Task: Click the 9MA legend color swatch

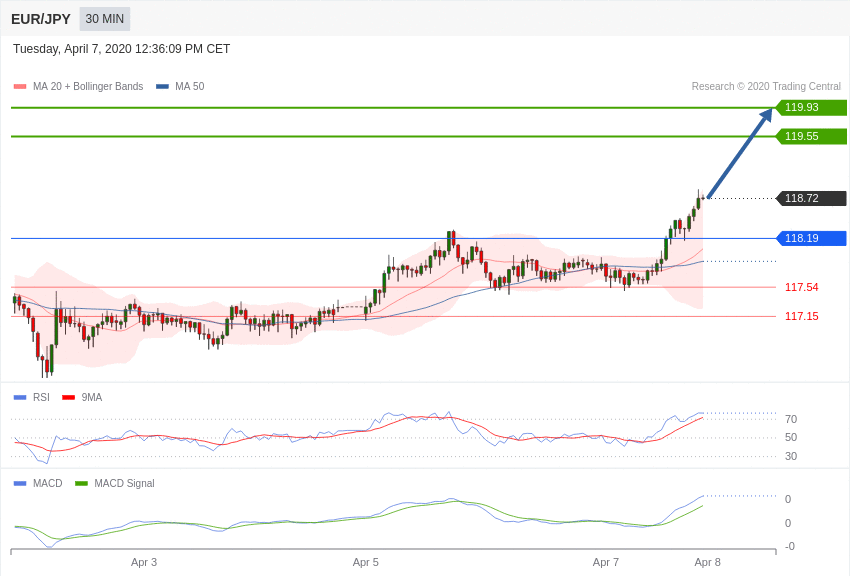Action: coord(68,397)
